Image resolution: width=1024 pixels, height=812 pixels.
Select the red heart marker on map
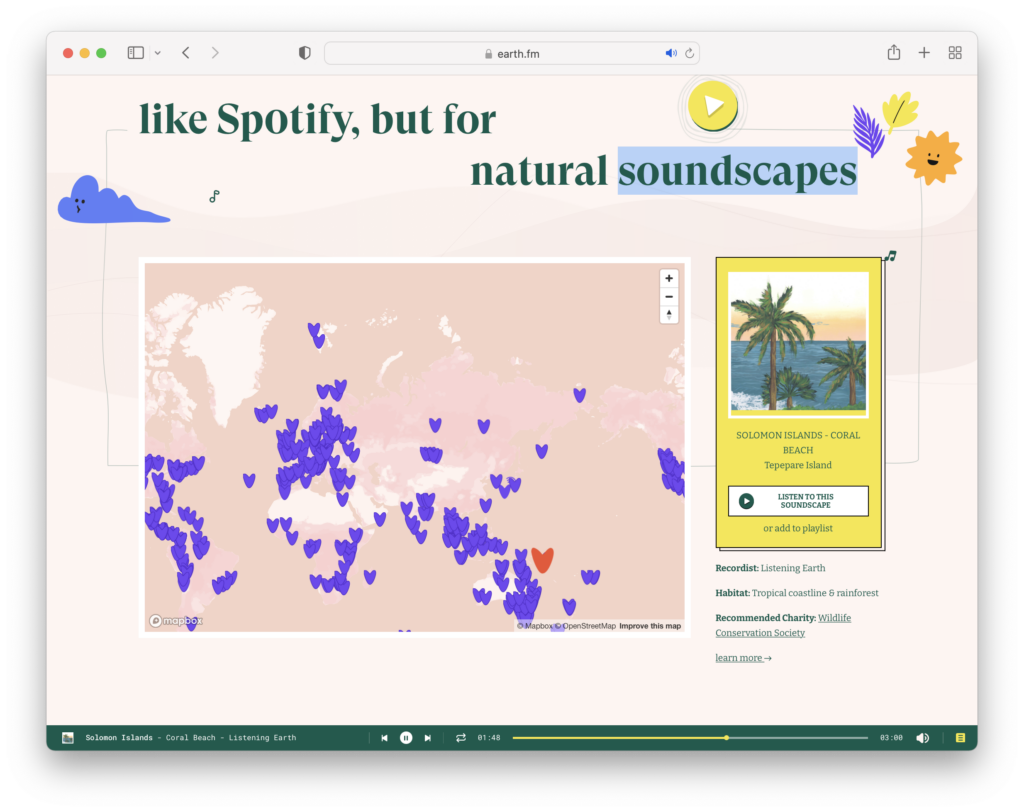point(542,559)
